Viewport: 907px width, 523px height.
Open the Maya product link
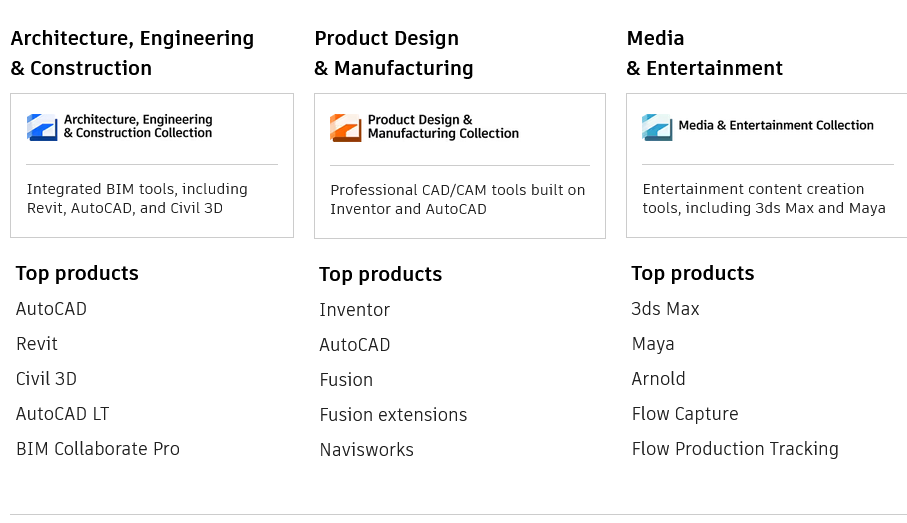(x=653, y=344)
